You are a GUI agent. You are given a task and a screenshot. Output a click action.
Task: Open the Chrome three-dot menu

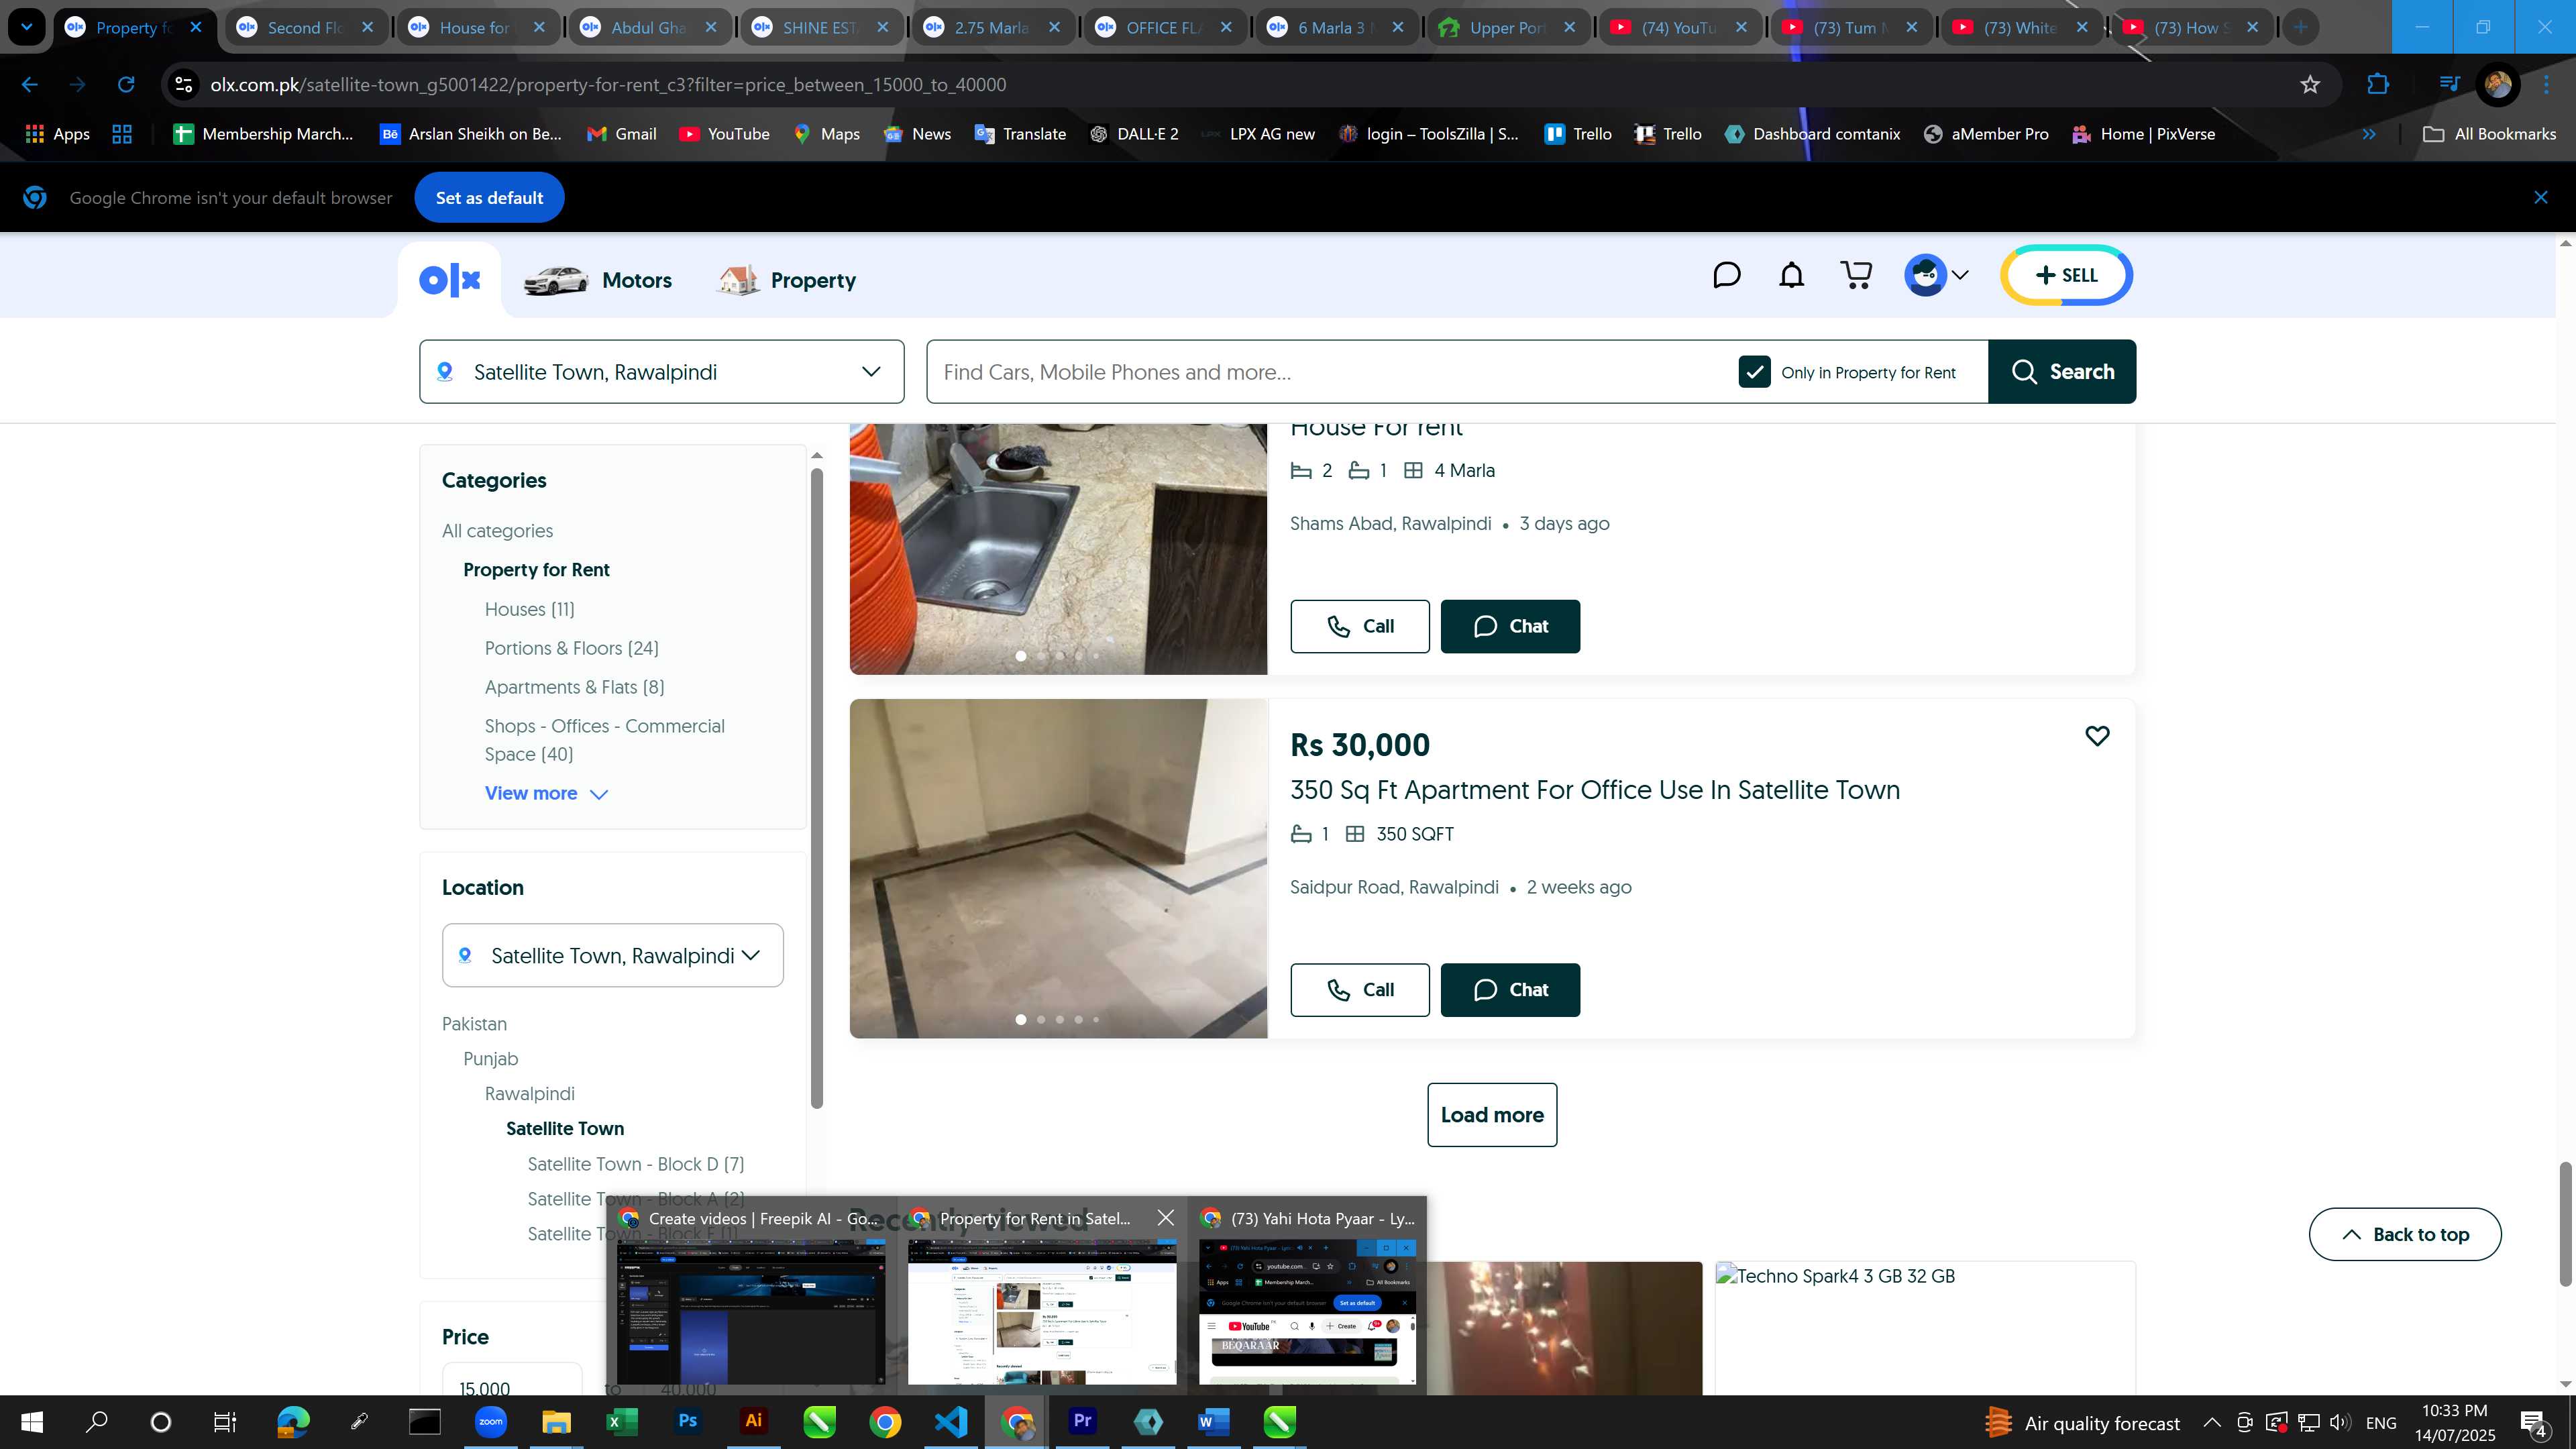point(2546,85)
